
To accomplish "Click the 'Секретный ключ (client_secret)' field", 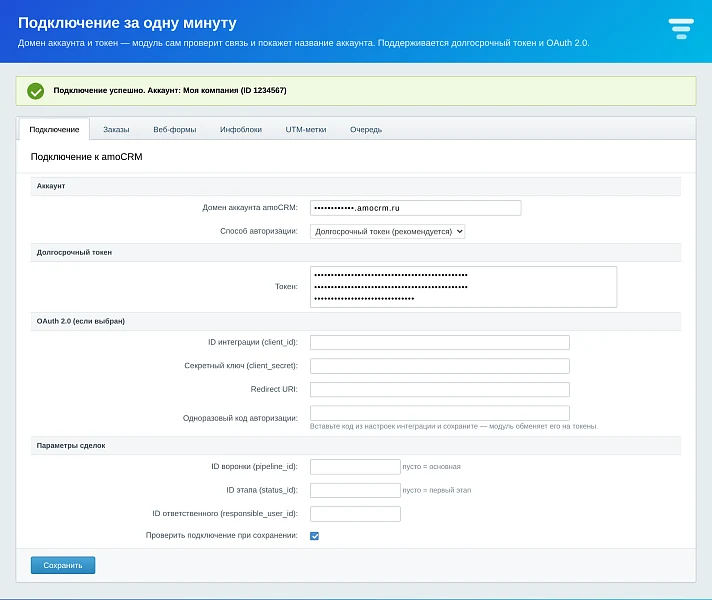I will 440,366.
